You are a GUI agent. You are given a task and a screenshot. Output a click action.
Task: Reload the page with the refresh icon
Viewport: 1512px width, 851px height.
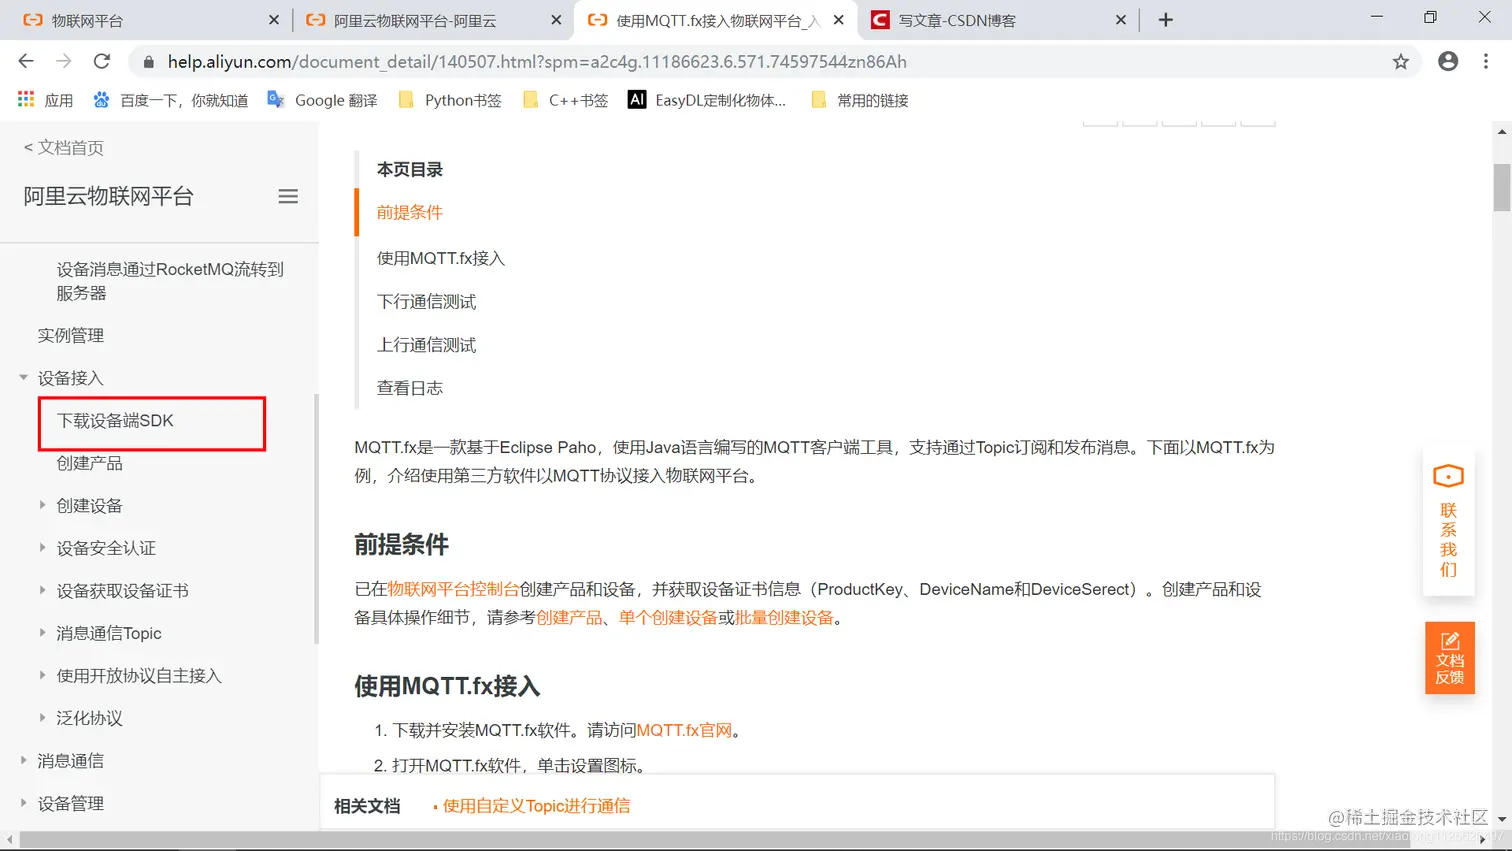102,61
